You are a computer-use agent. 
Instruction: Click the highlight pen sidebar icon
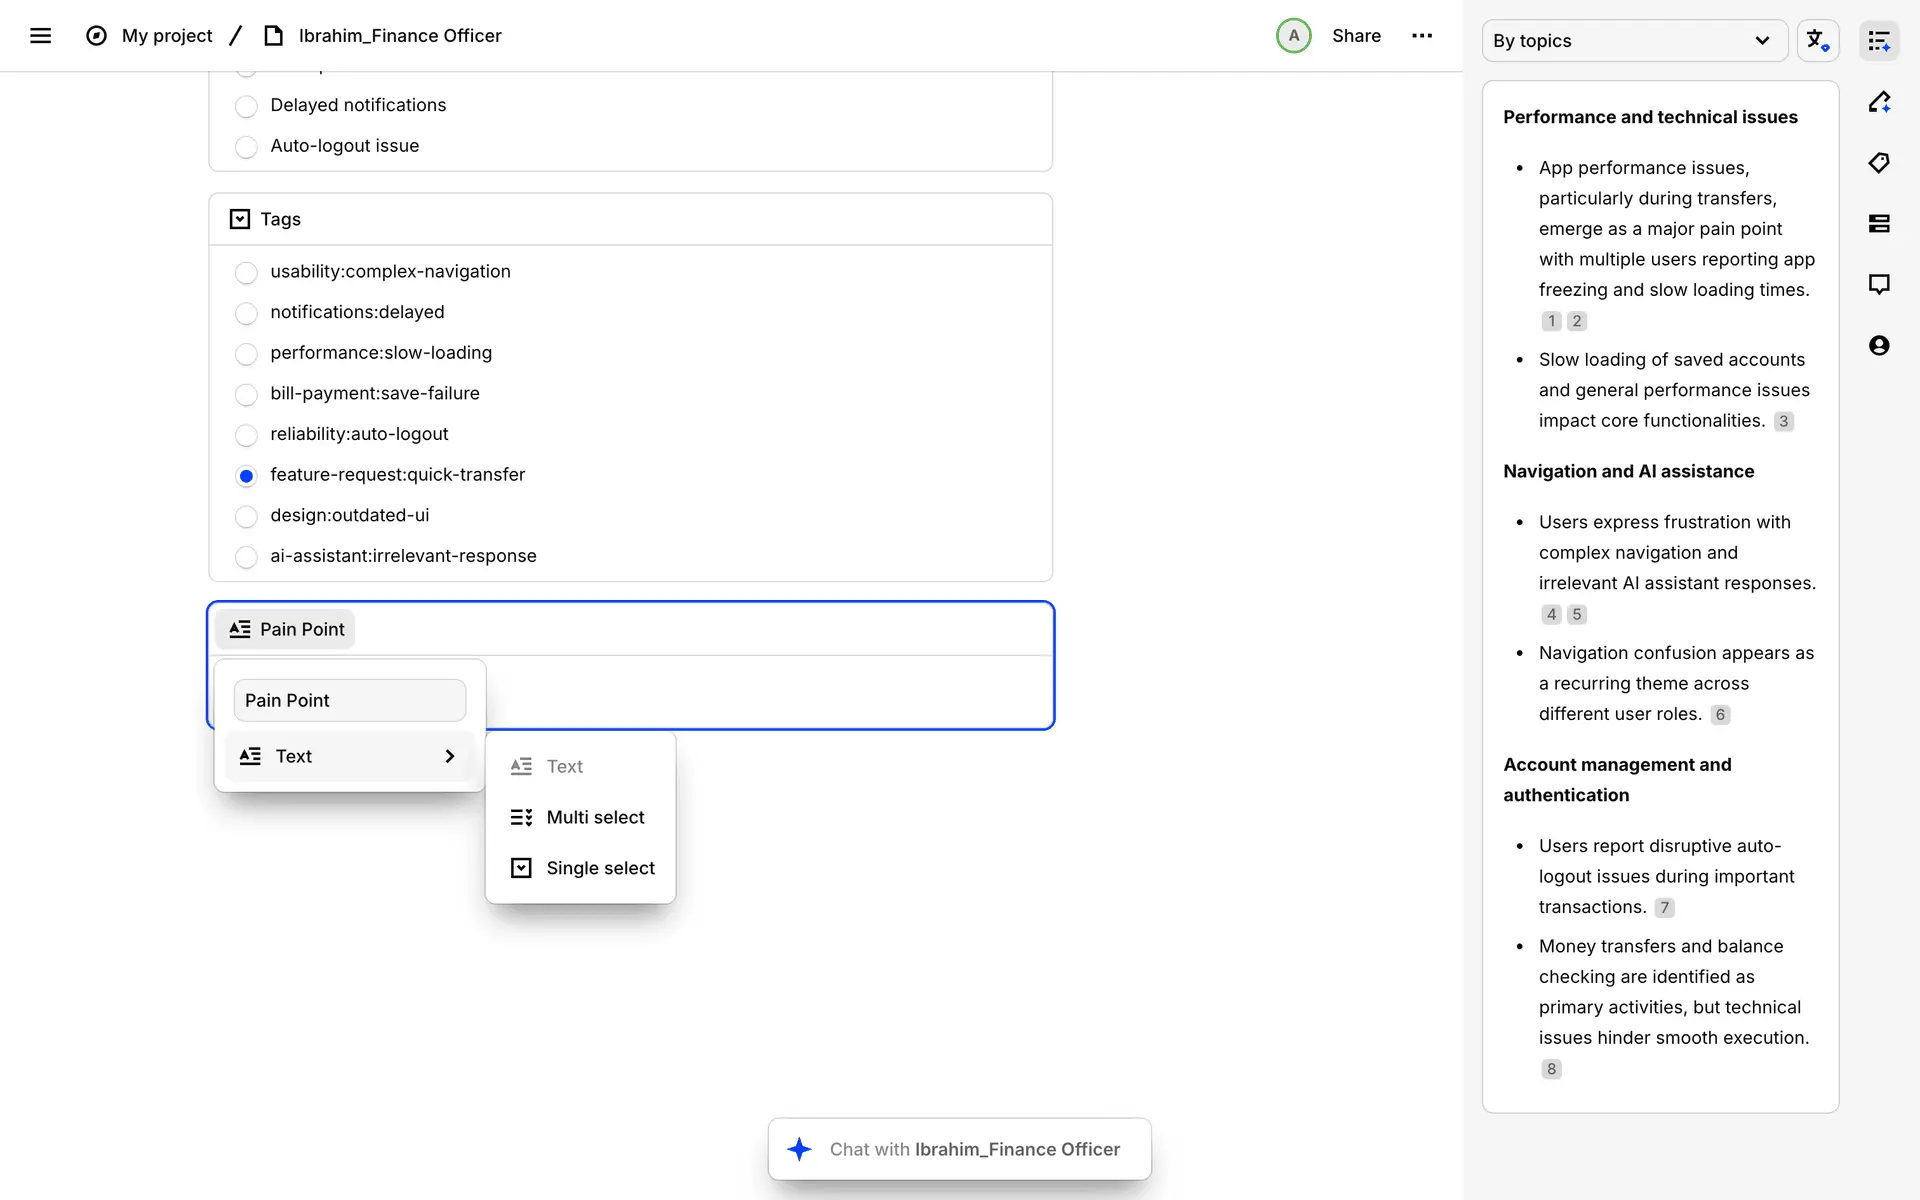tap(1879, 102)
